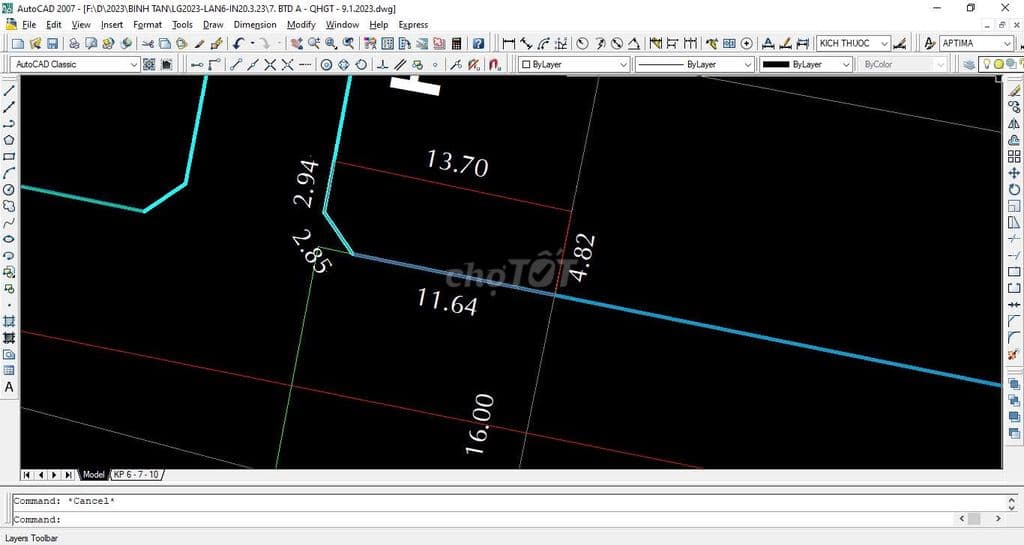
Task: Activate the Zoom Window tool
Action: (331, 44)
